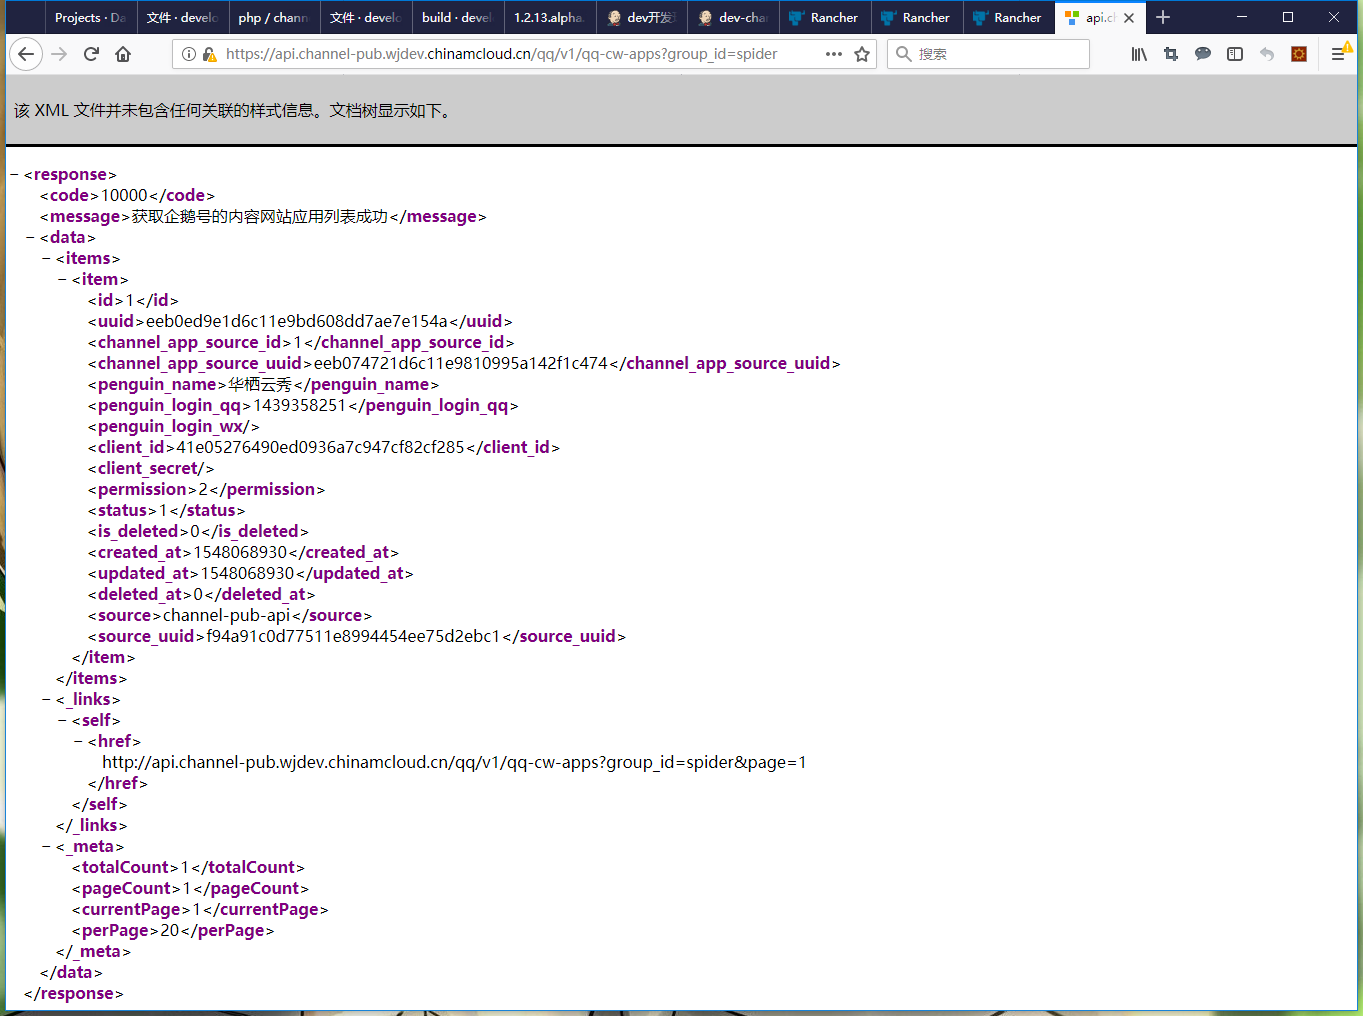Switch to the 1.2.13.alpha tab
Viewport: 1363px width, 1016px height.
coord(548,18)
